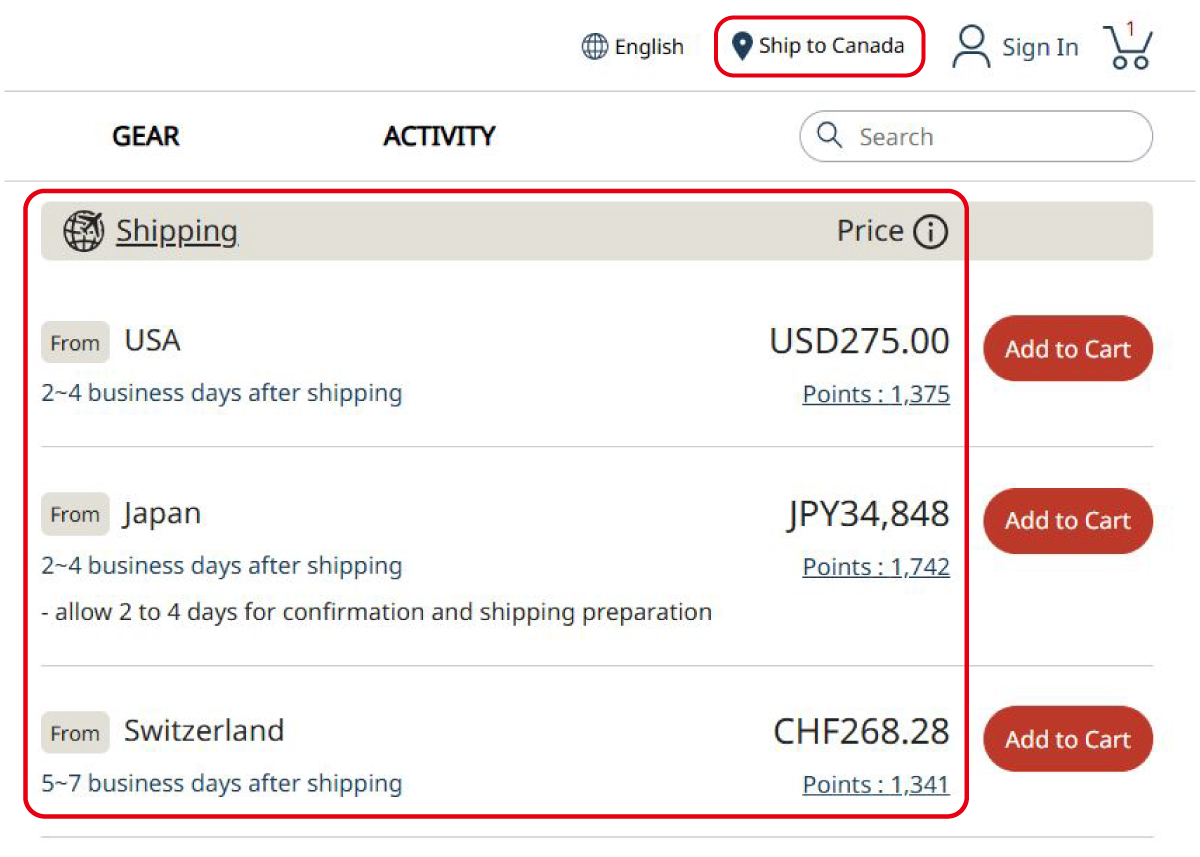Open the GEAR menu

[x=146, y=136]
